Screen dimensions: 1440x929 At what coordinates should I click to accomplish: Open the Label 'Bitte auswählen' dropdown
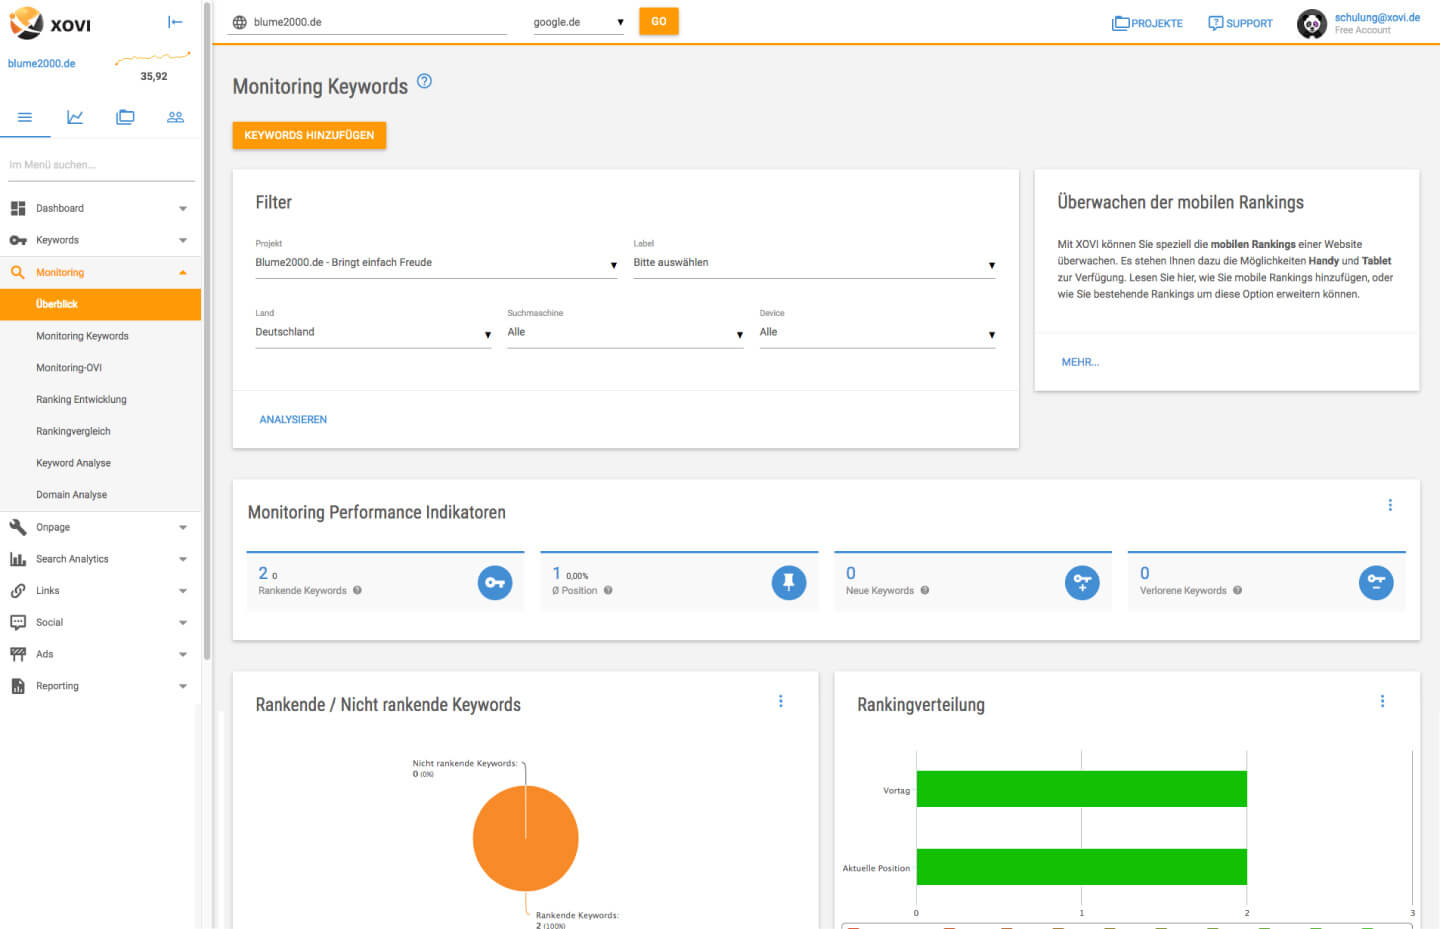click(814, 263)
